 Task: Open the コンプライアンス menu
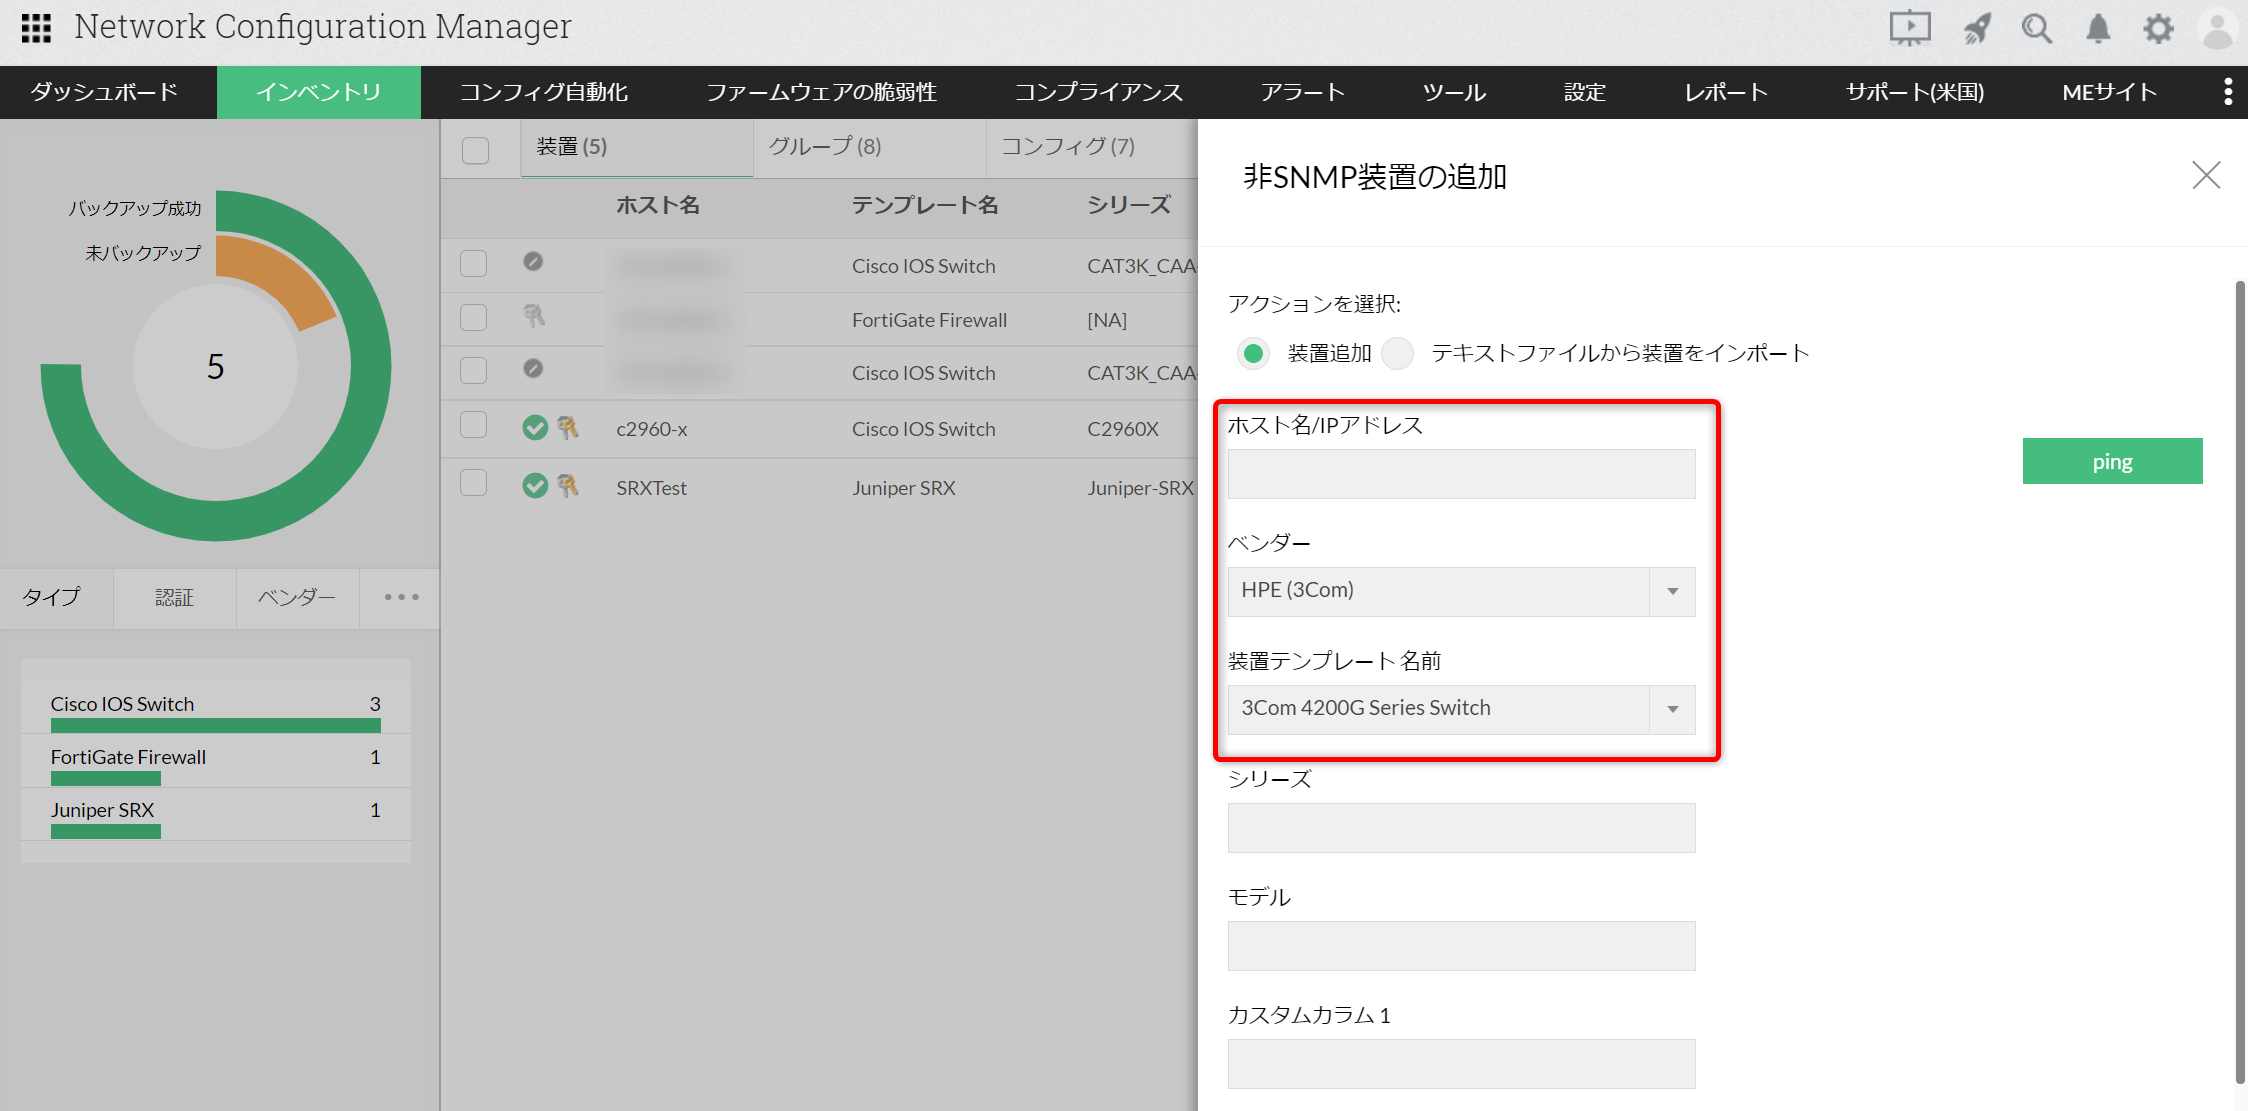(x=1098, y=92)
